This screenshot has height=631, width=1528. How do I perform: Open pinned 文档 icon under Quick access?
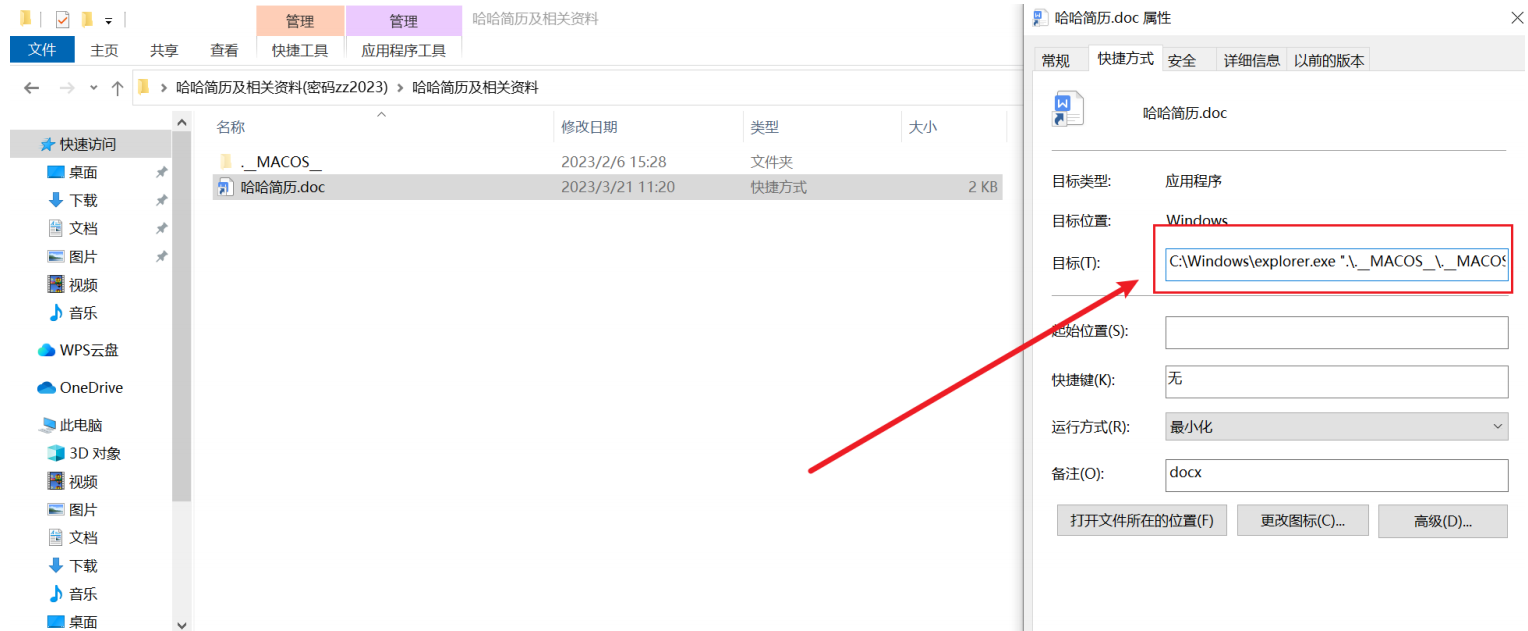pos(56,228)
